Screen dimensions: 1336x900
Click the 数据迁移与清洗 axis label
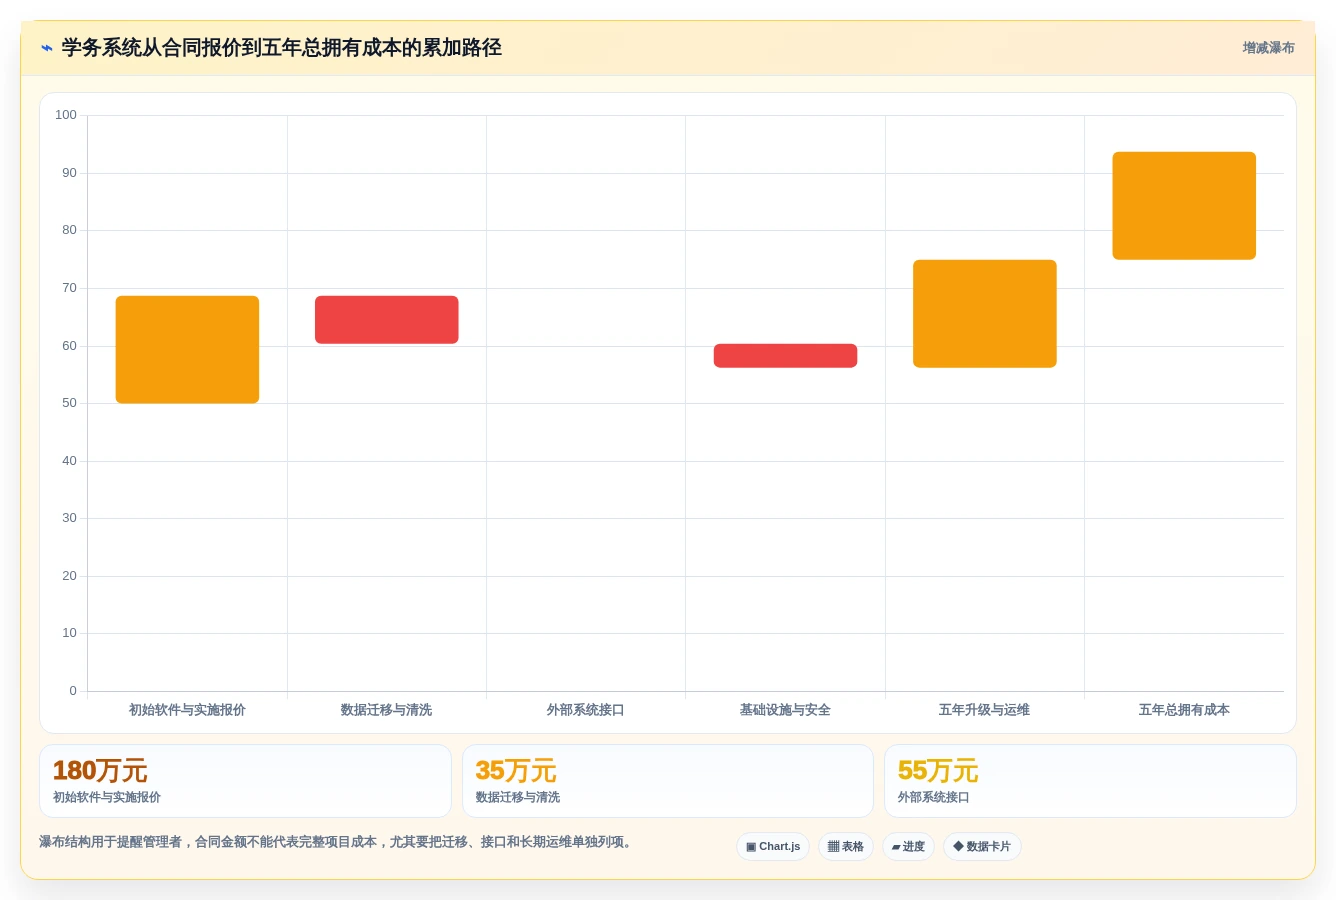pyautogui.click(x=386, y=710)
